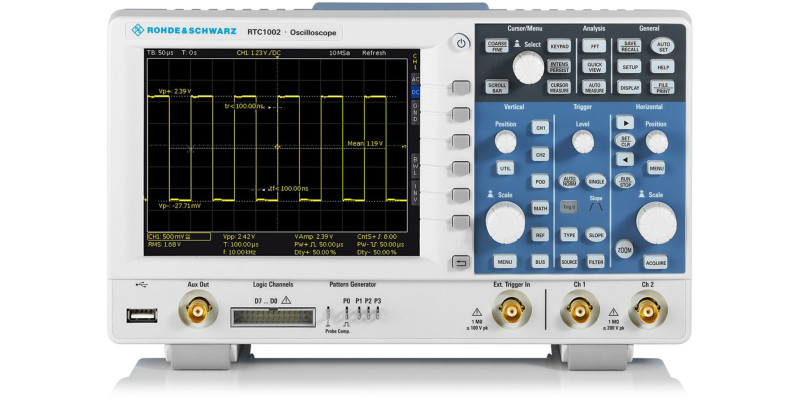Screen dimensions: 800x400
Task: Click the Ext. Trigger In BNC connector
Action: click(x=511, y=310)
